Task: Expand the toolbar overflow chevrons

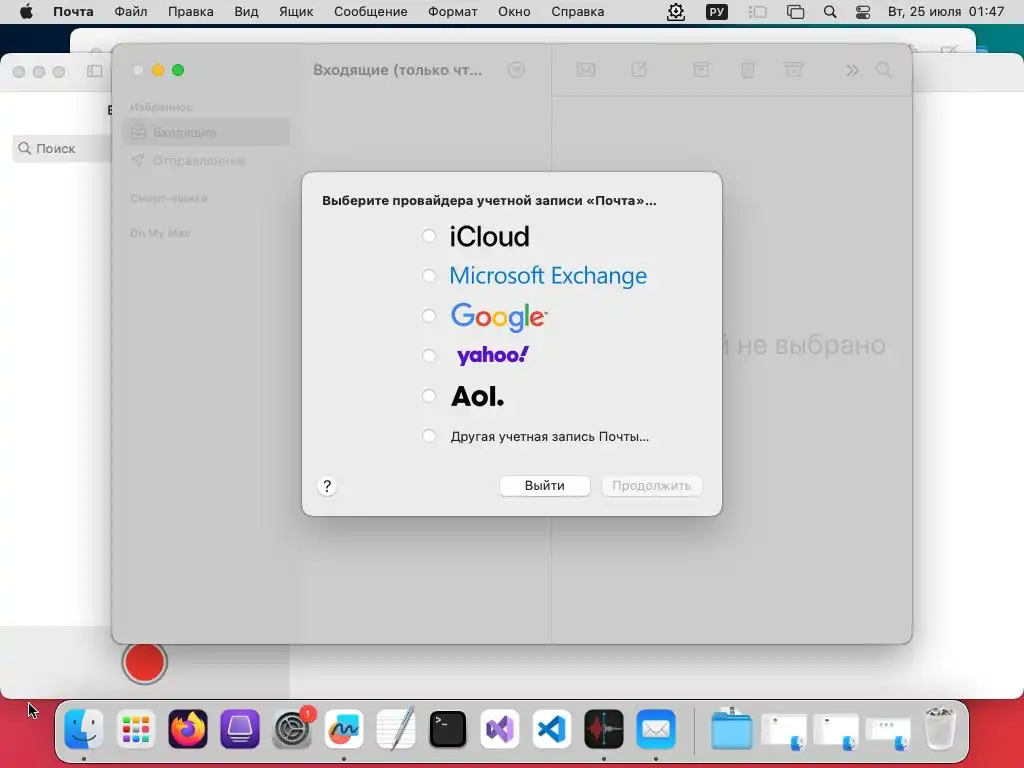Action: pos(852,70)
